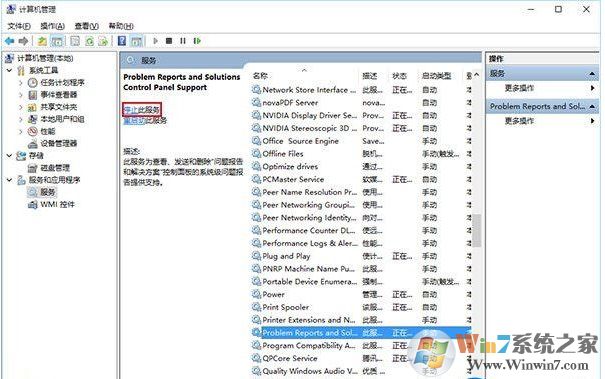Click the services list vertical scrollbar thumb
The width and height of the screenshot is (605, 379).
click(477, 230)
